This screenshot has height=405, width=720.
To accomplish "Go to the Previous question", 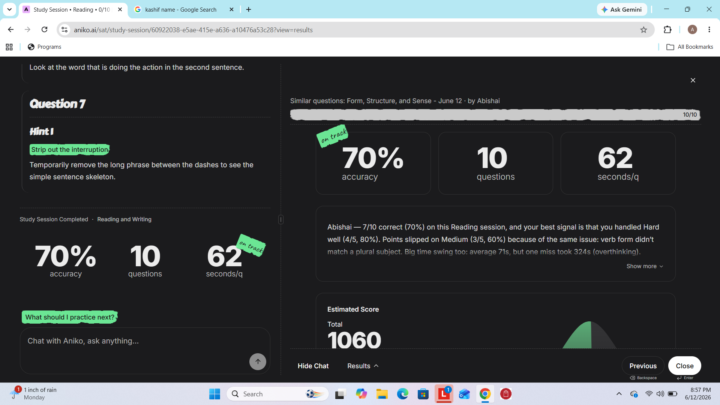I will pyautogui.click(x=642, y=366).
